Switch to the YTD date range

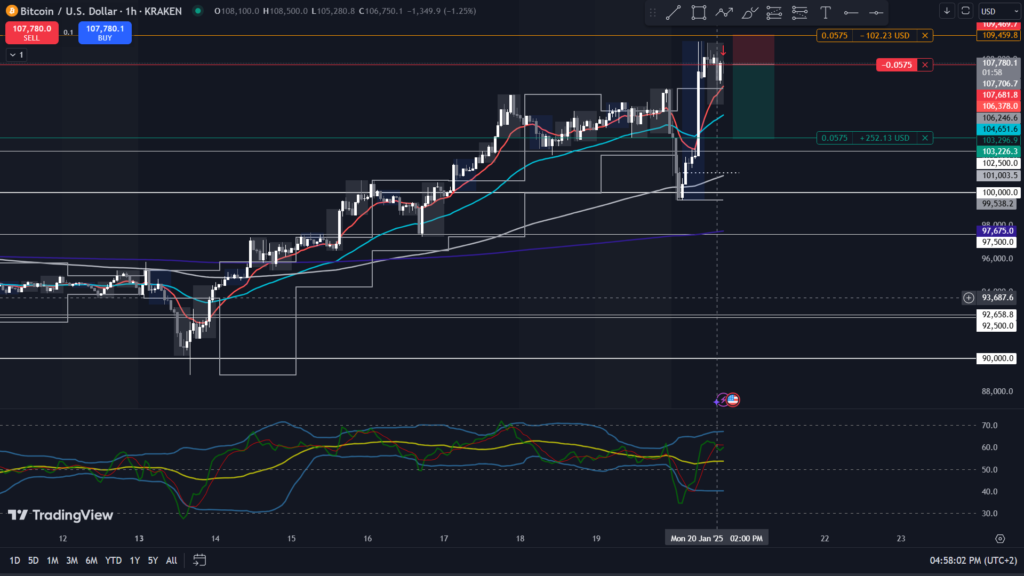[112, 560]
